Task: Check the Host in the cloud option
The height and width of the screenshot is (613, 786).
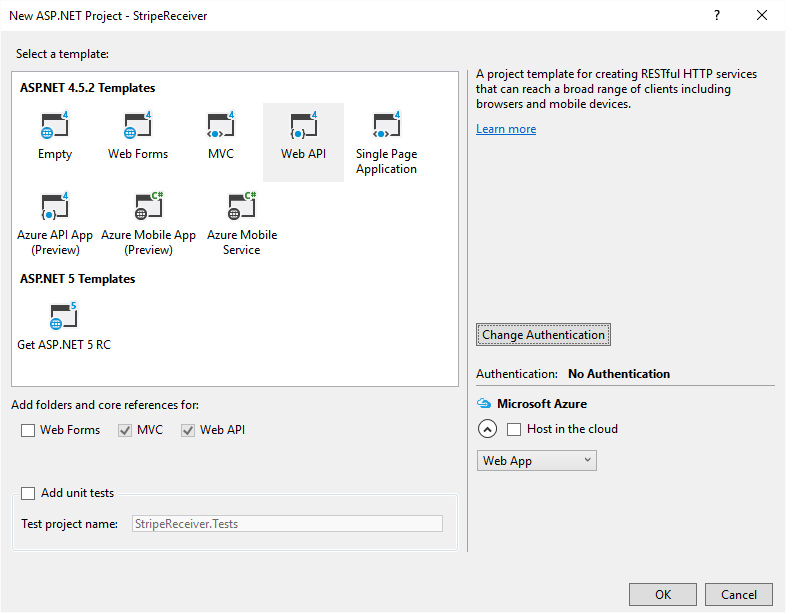Action: pos(514,430)
